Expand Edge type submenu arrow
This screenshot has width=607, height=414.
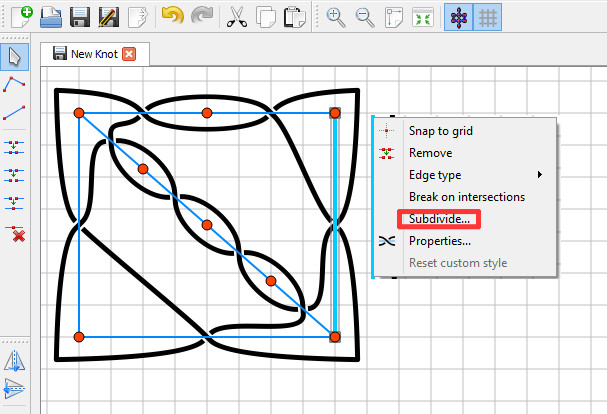coord(540,175)
